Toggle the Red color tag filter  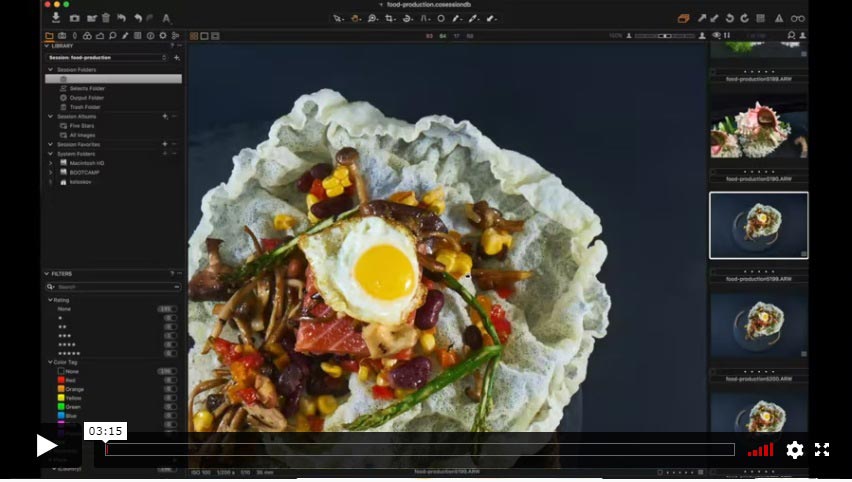click(x=171, y=380)
